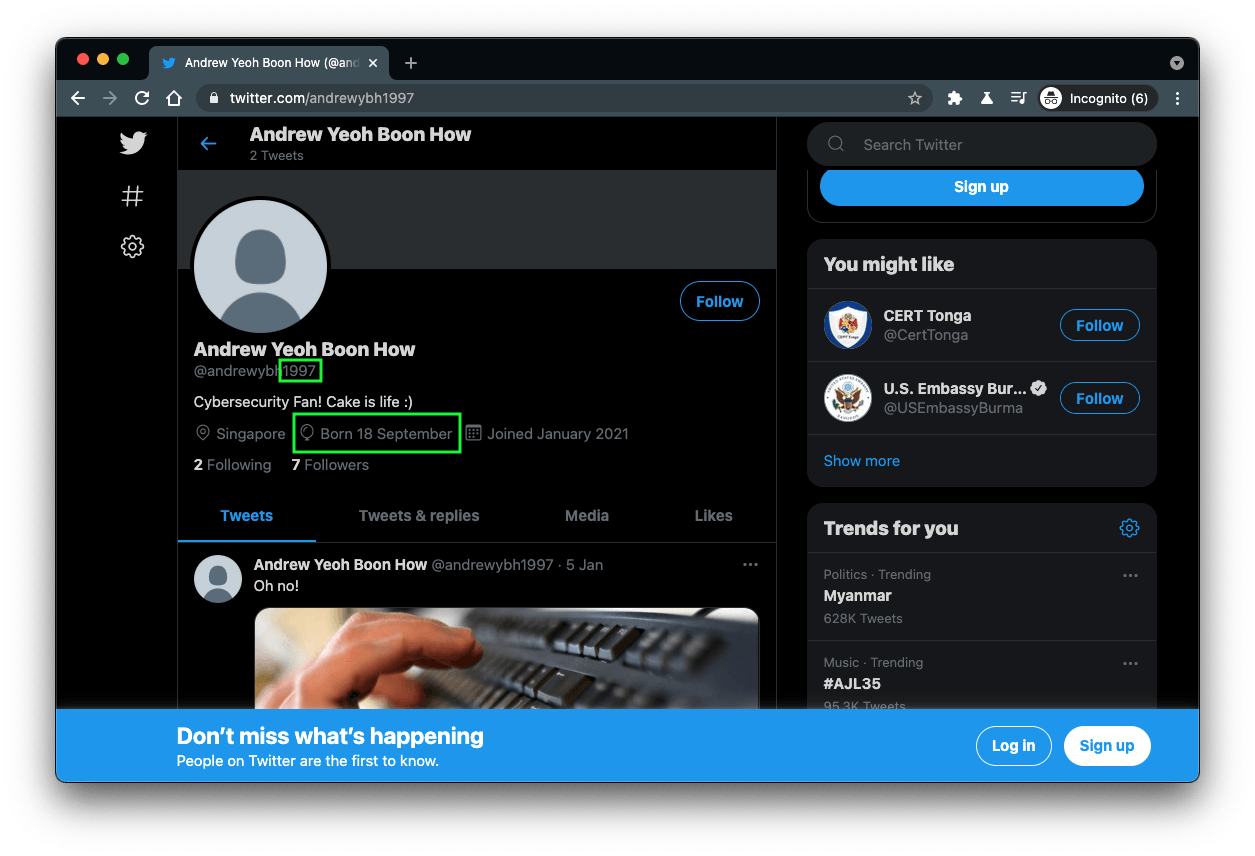1255x856 pixels.
Task: Click the small avatar beside the tweet
Action: coord(218,579)
